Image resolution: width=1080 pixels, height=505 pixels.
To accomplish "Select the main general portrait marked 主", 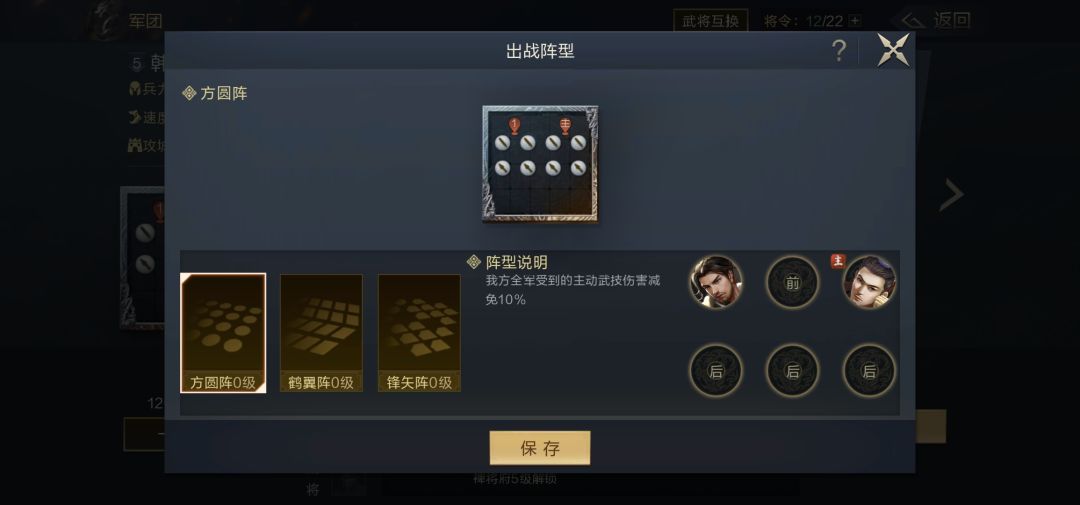I will pos(870,282).
